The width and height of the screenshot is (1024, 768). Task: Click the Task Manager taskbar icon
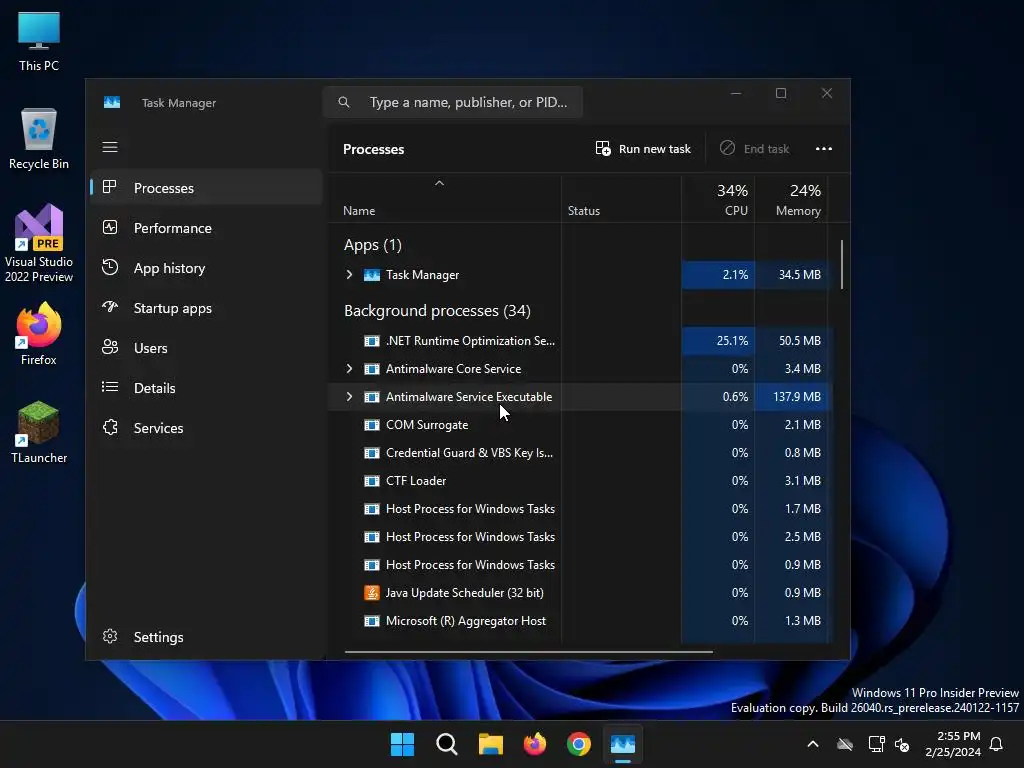pos(623,744)
